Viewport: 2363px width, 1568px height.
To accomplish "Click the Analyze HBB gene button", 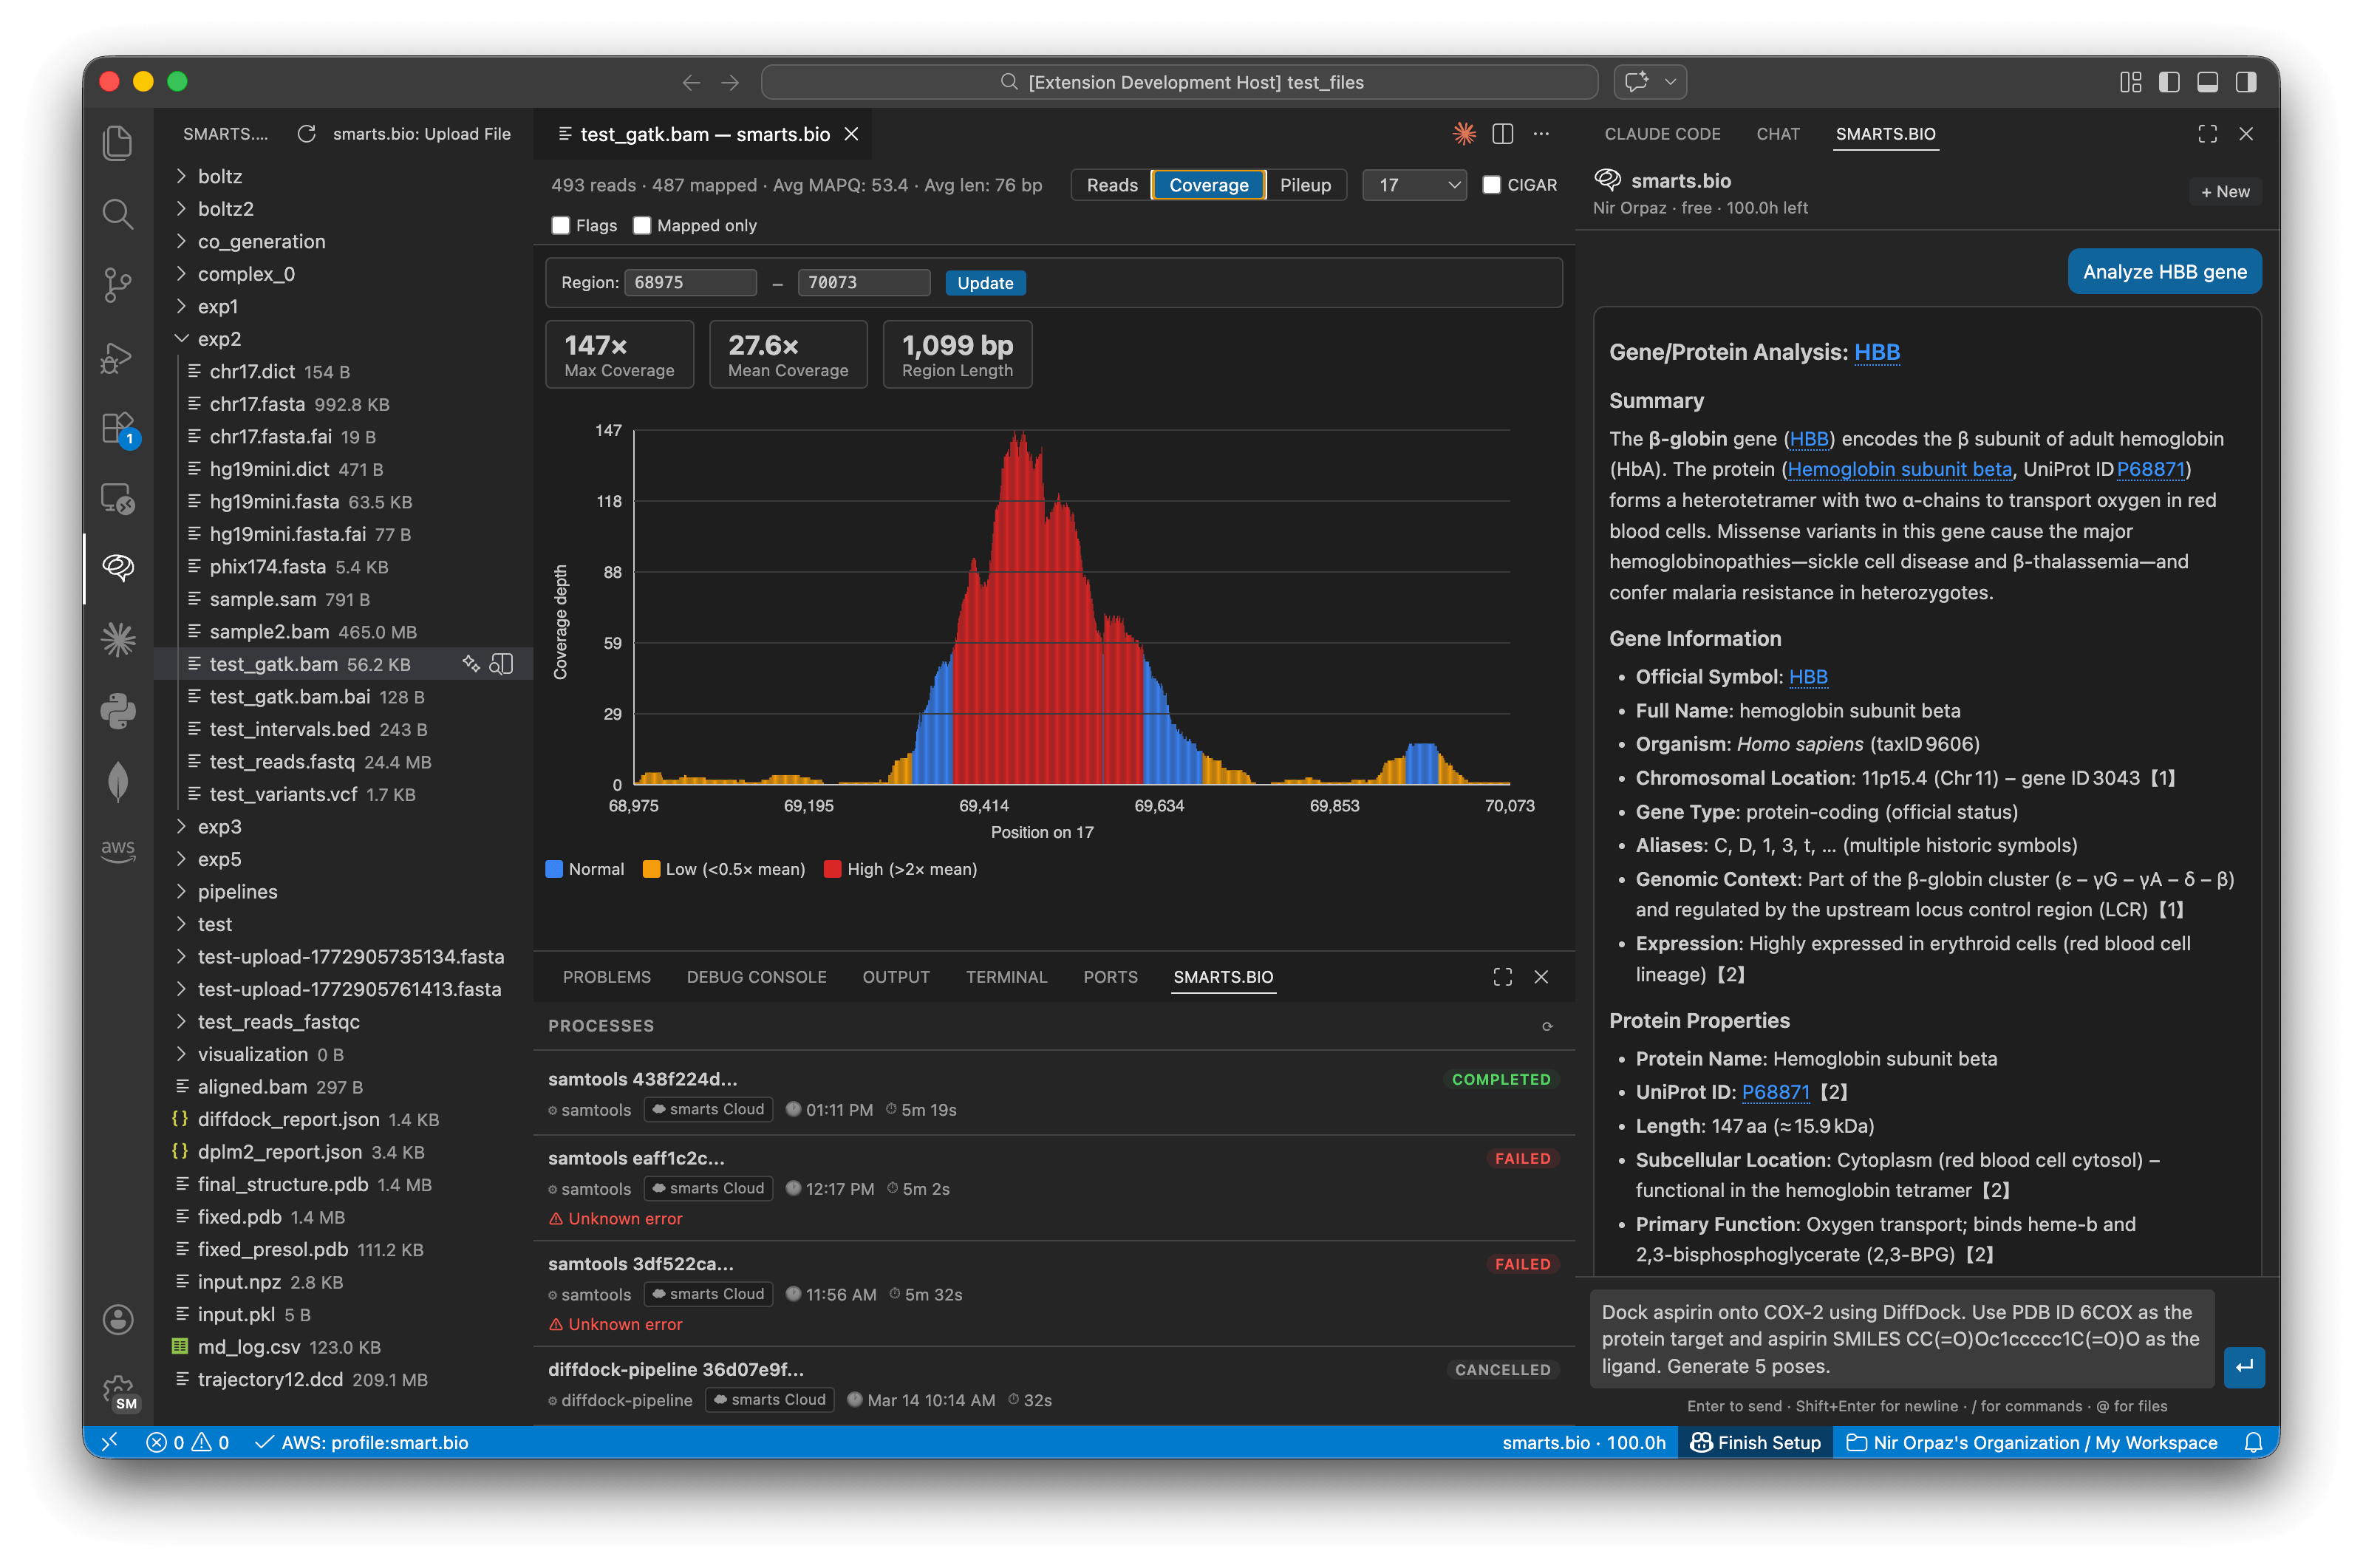I will click(x=2164, y=271).
